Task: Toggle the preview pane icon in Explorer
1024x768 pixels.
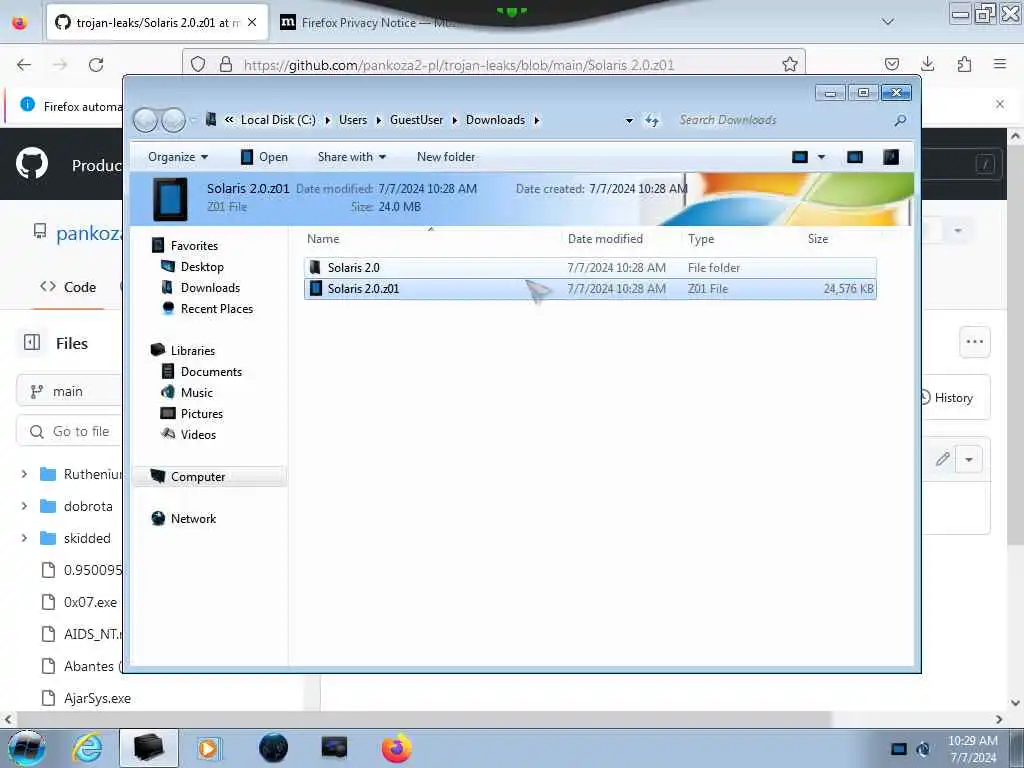Action: [x=854, y=157]
